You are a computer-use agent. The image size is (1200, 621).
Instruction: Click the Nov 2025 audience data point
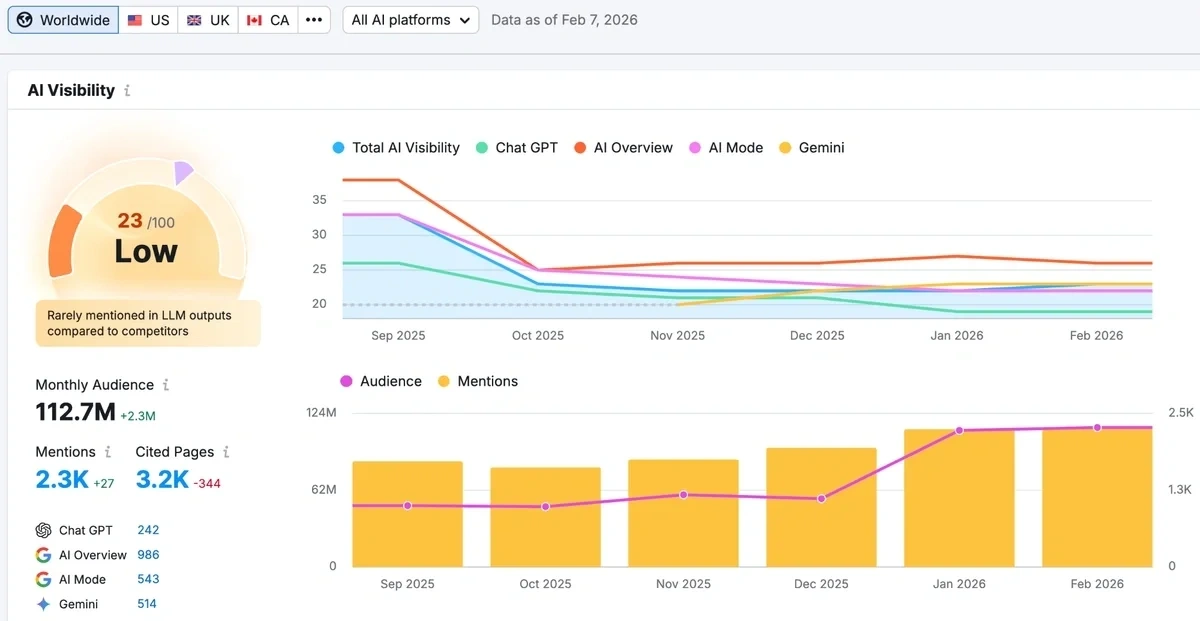click(x=683, y=495)
